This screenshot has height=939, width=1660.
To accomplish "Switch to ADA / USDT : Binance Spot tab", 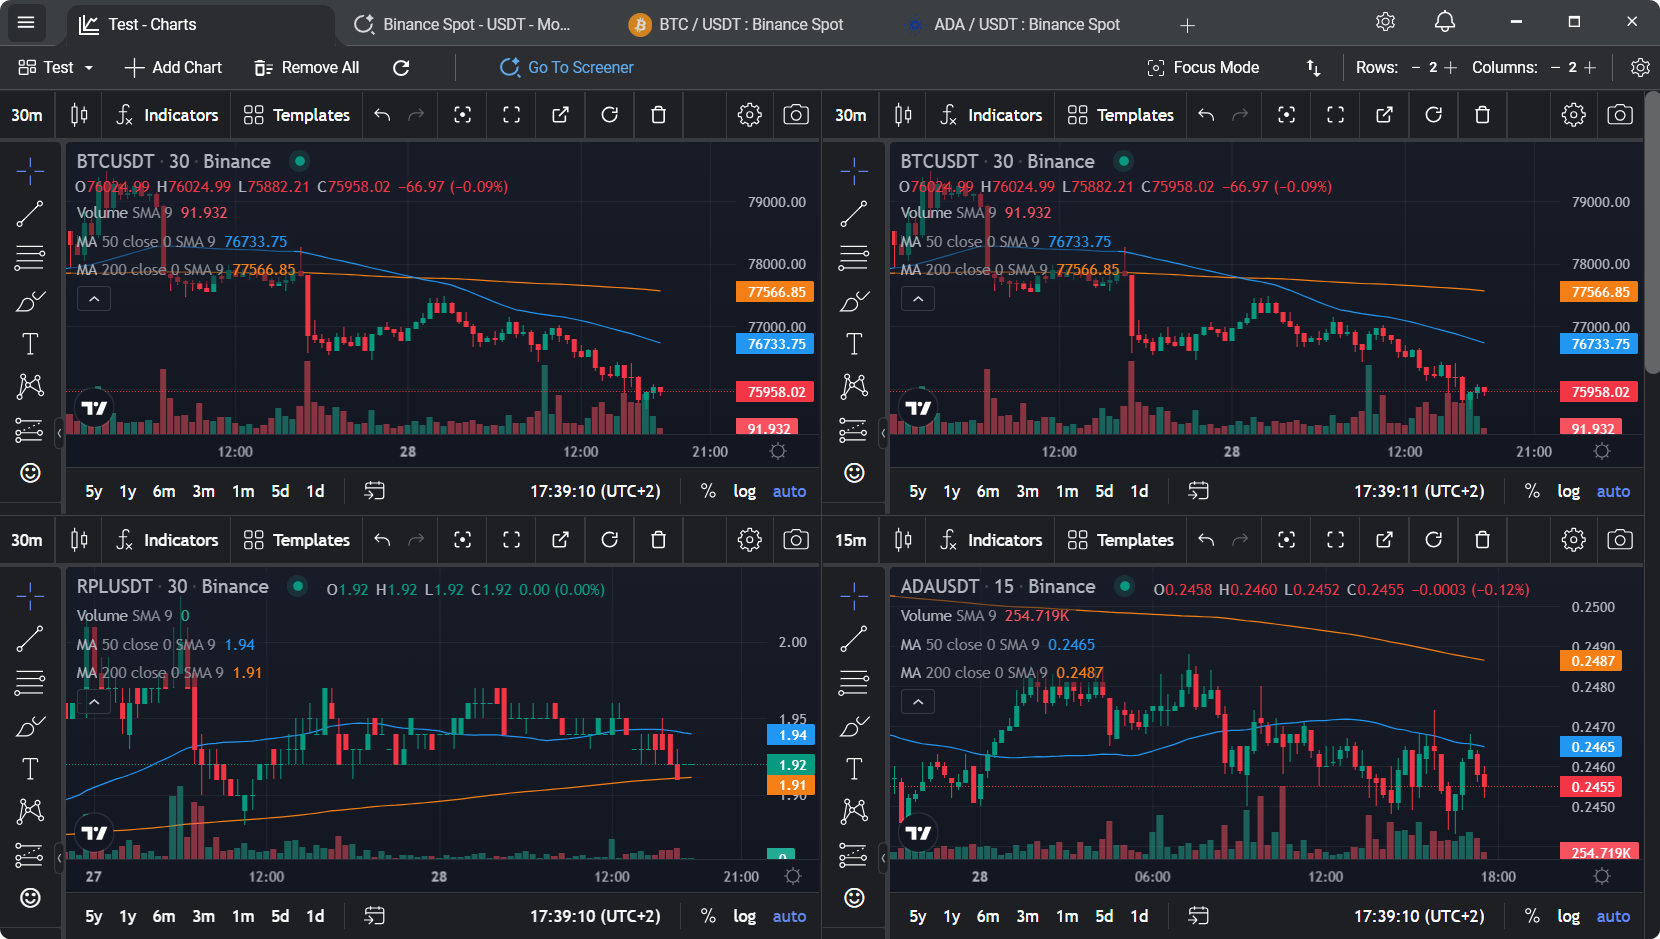I will [x=1026, y=24].
